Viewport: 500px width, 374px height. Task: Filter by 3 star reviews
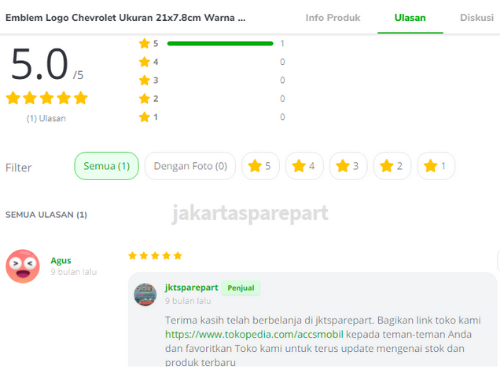(348, 166)
